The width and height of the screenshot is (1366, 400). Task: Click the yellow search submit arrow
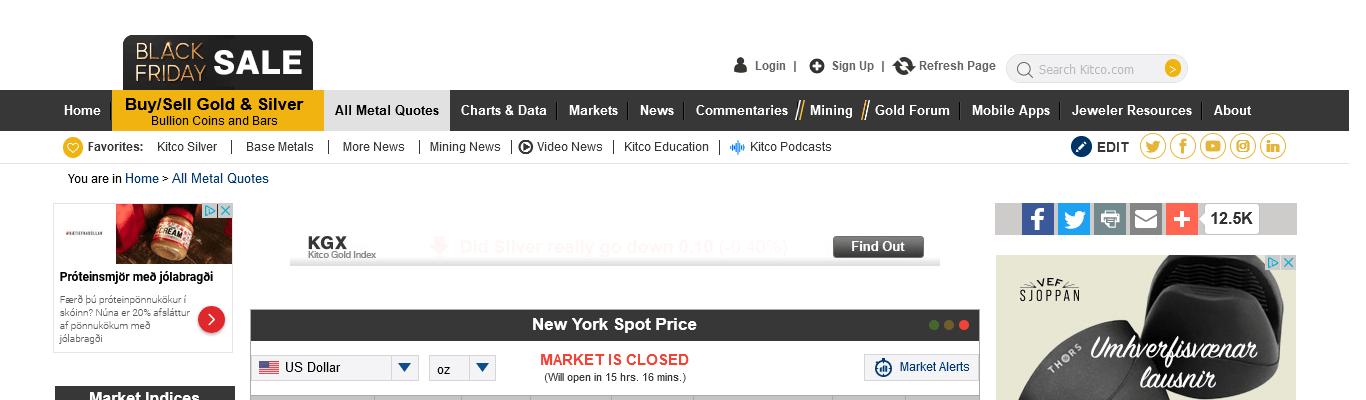[x=1173, y=69]
